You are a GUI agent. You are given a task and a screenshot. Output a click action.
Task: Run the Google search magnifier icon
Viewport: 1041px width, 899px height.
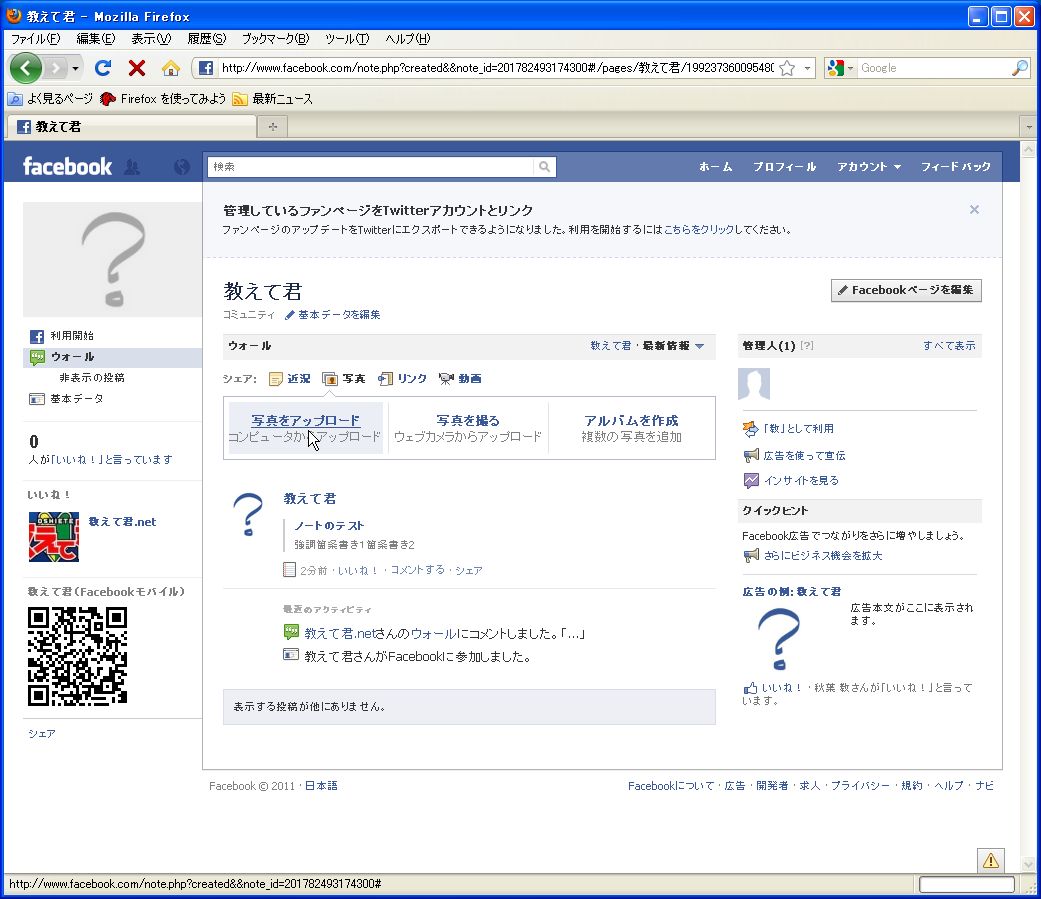coord(1019,68)
